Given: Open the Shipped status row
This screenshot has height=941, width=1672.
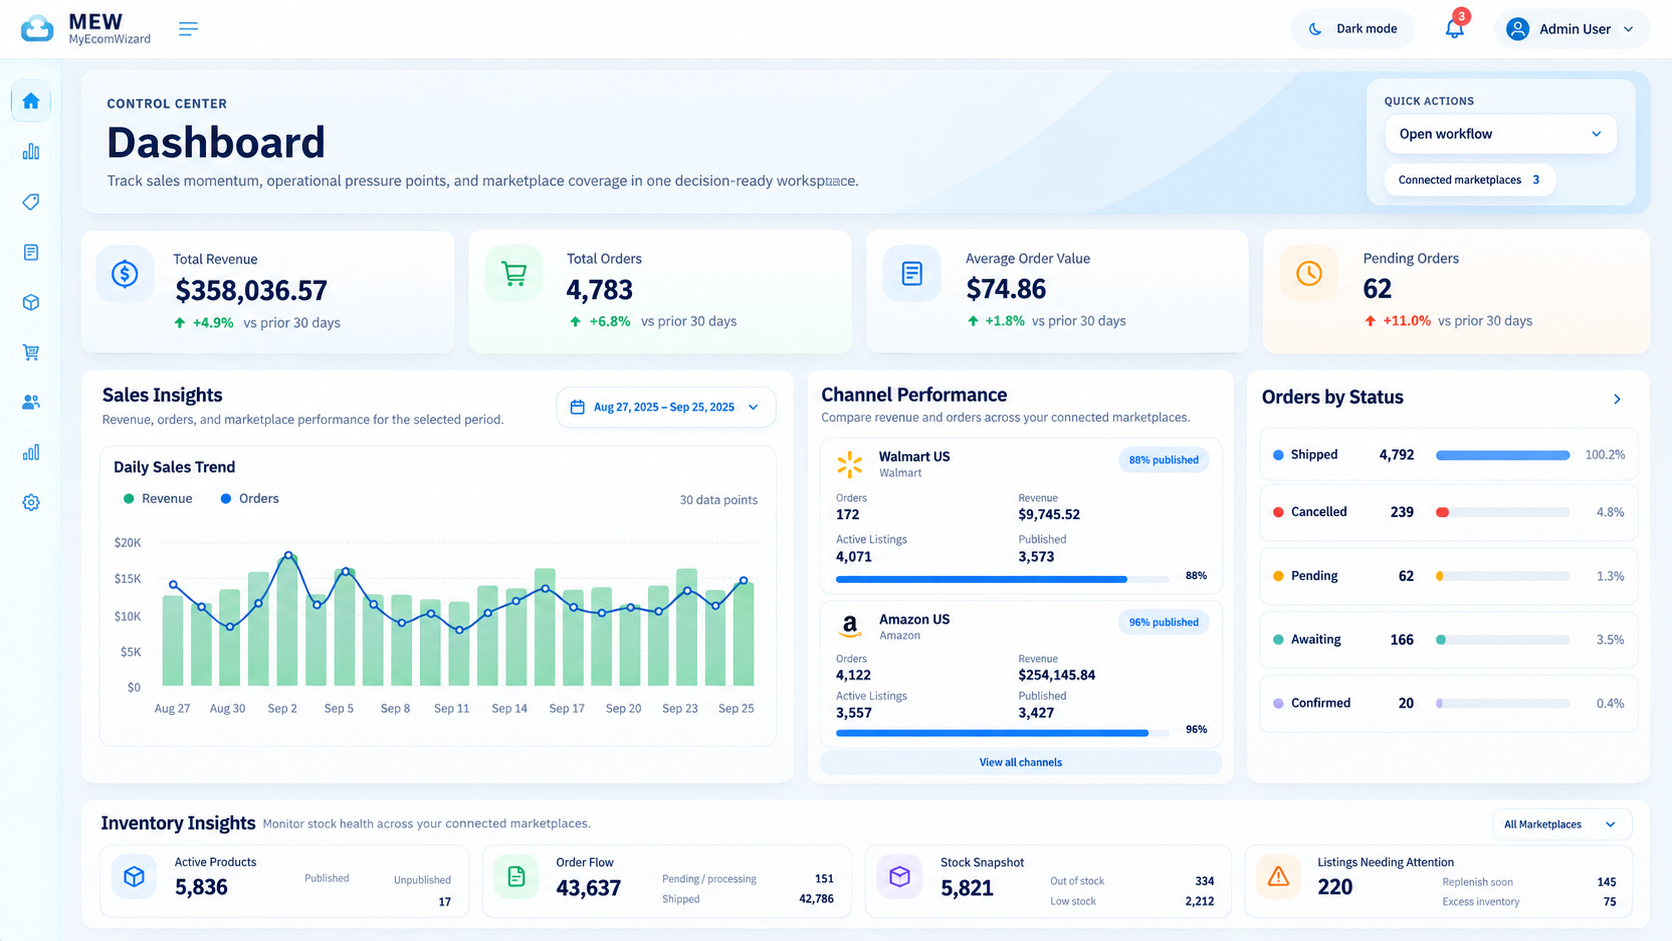Looking at the screenshot, I should [1448, 455].
